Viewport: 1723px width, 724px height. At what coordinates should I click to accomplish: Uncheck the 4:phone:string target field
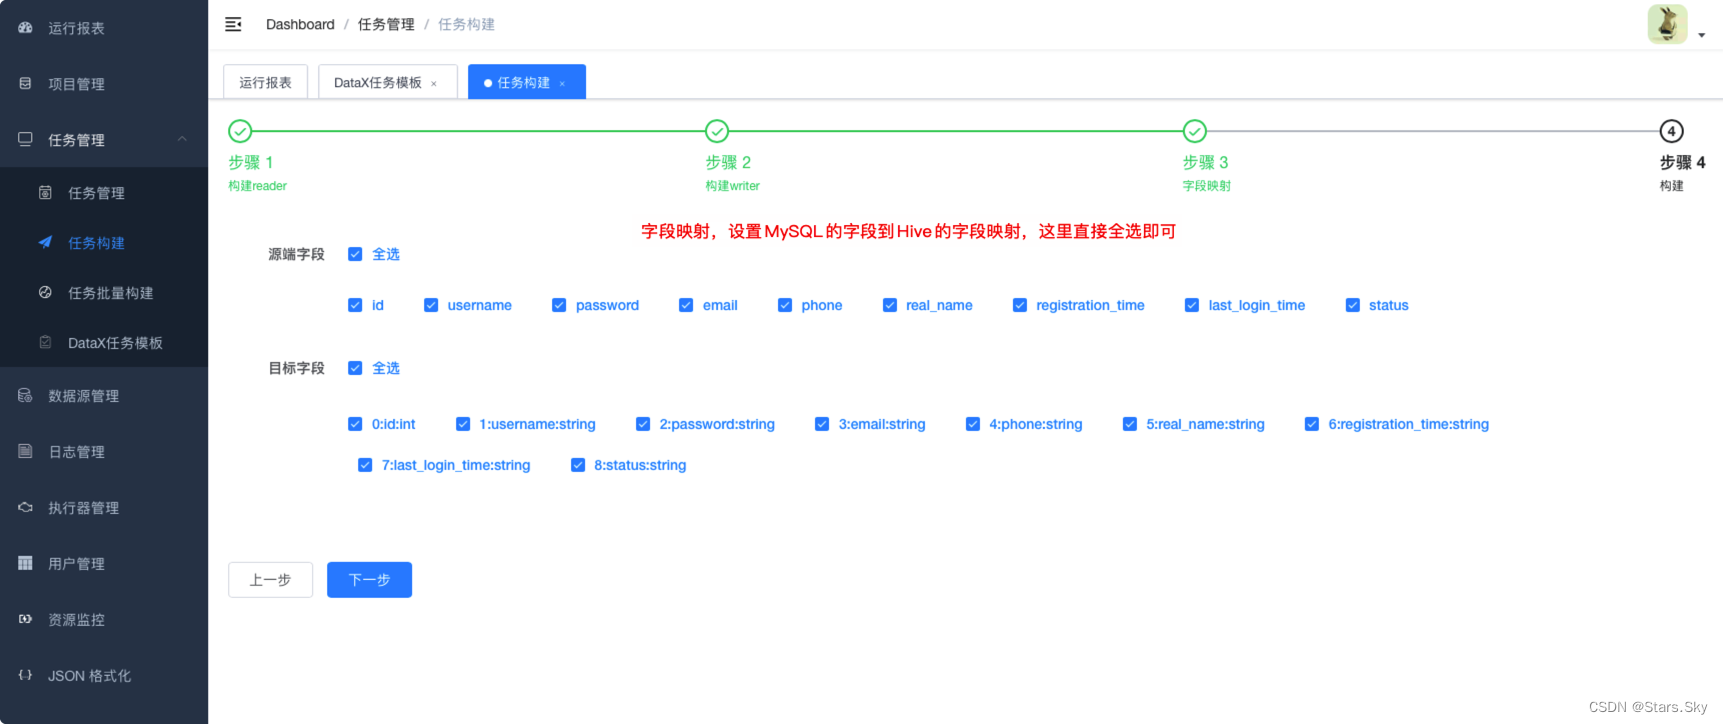click(x=973, y=424)
